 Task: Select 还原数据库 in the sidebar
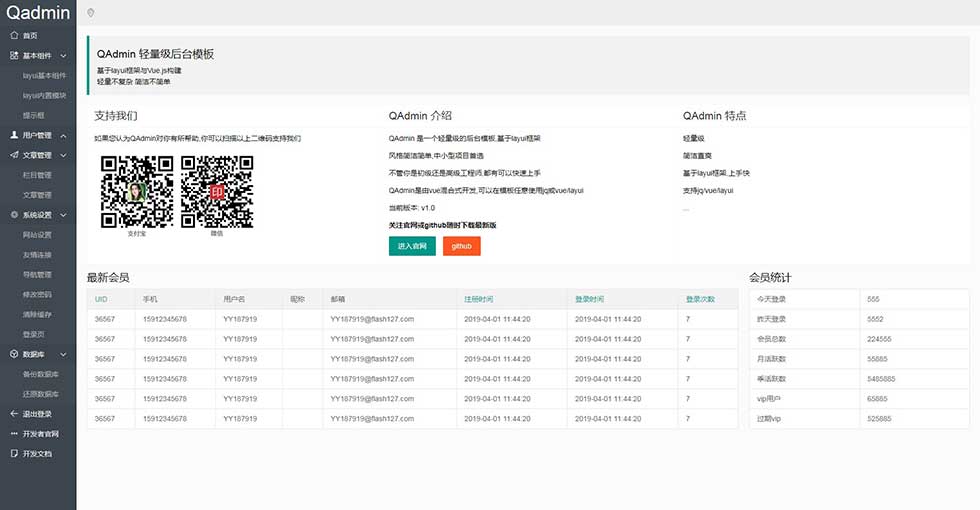coord(41,394)
